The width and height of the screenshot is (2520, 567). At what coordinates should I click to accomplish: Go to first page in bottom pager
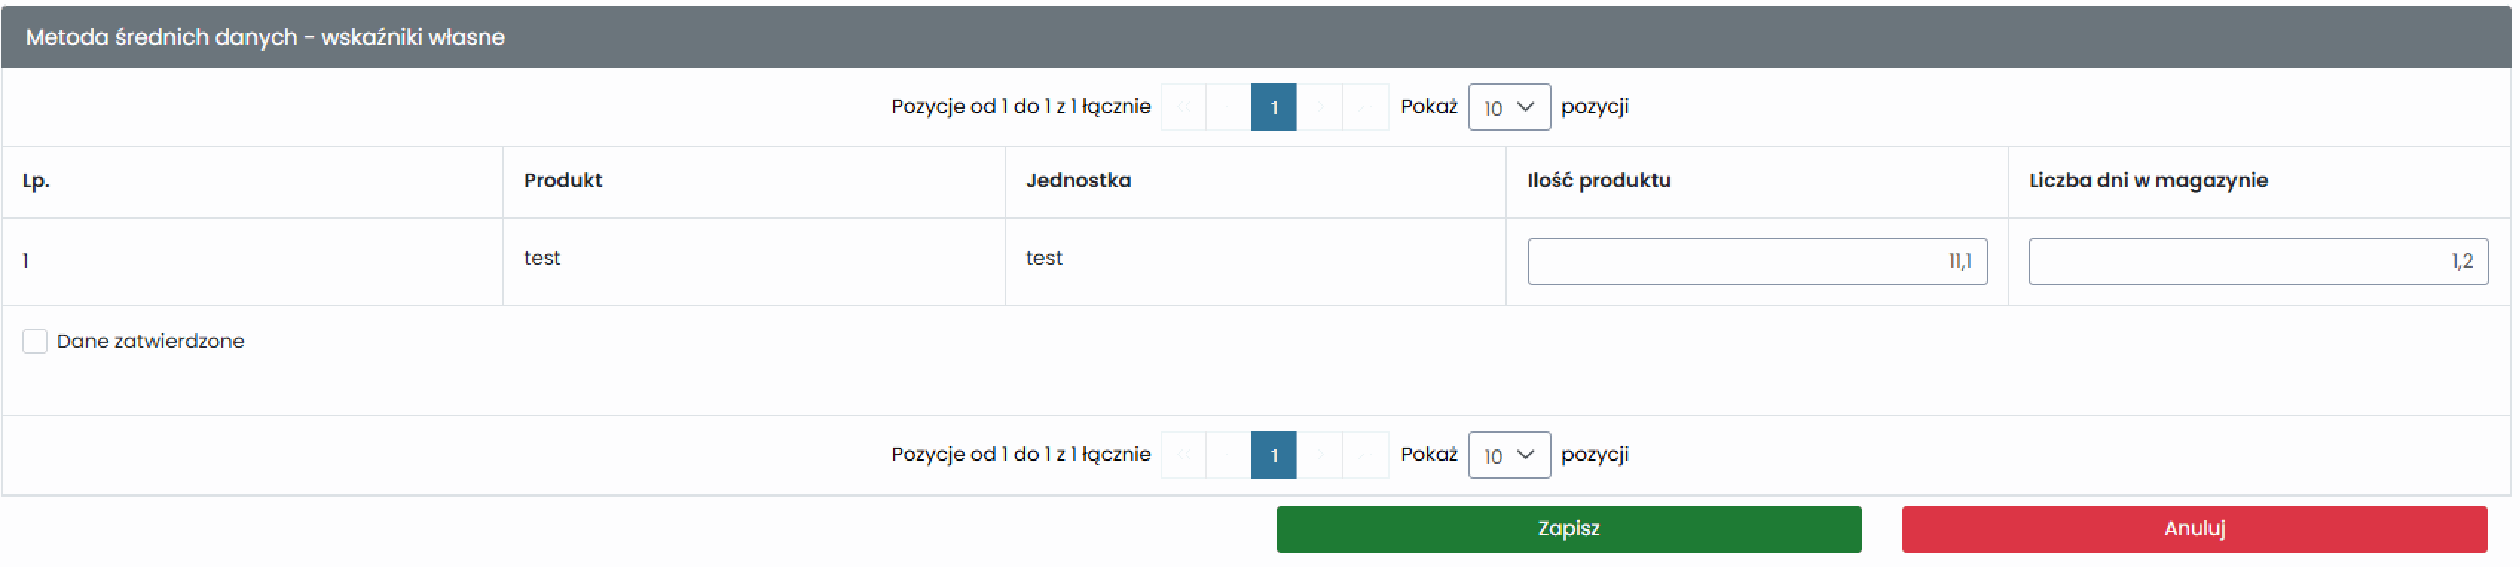point(1183,455)
